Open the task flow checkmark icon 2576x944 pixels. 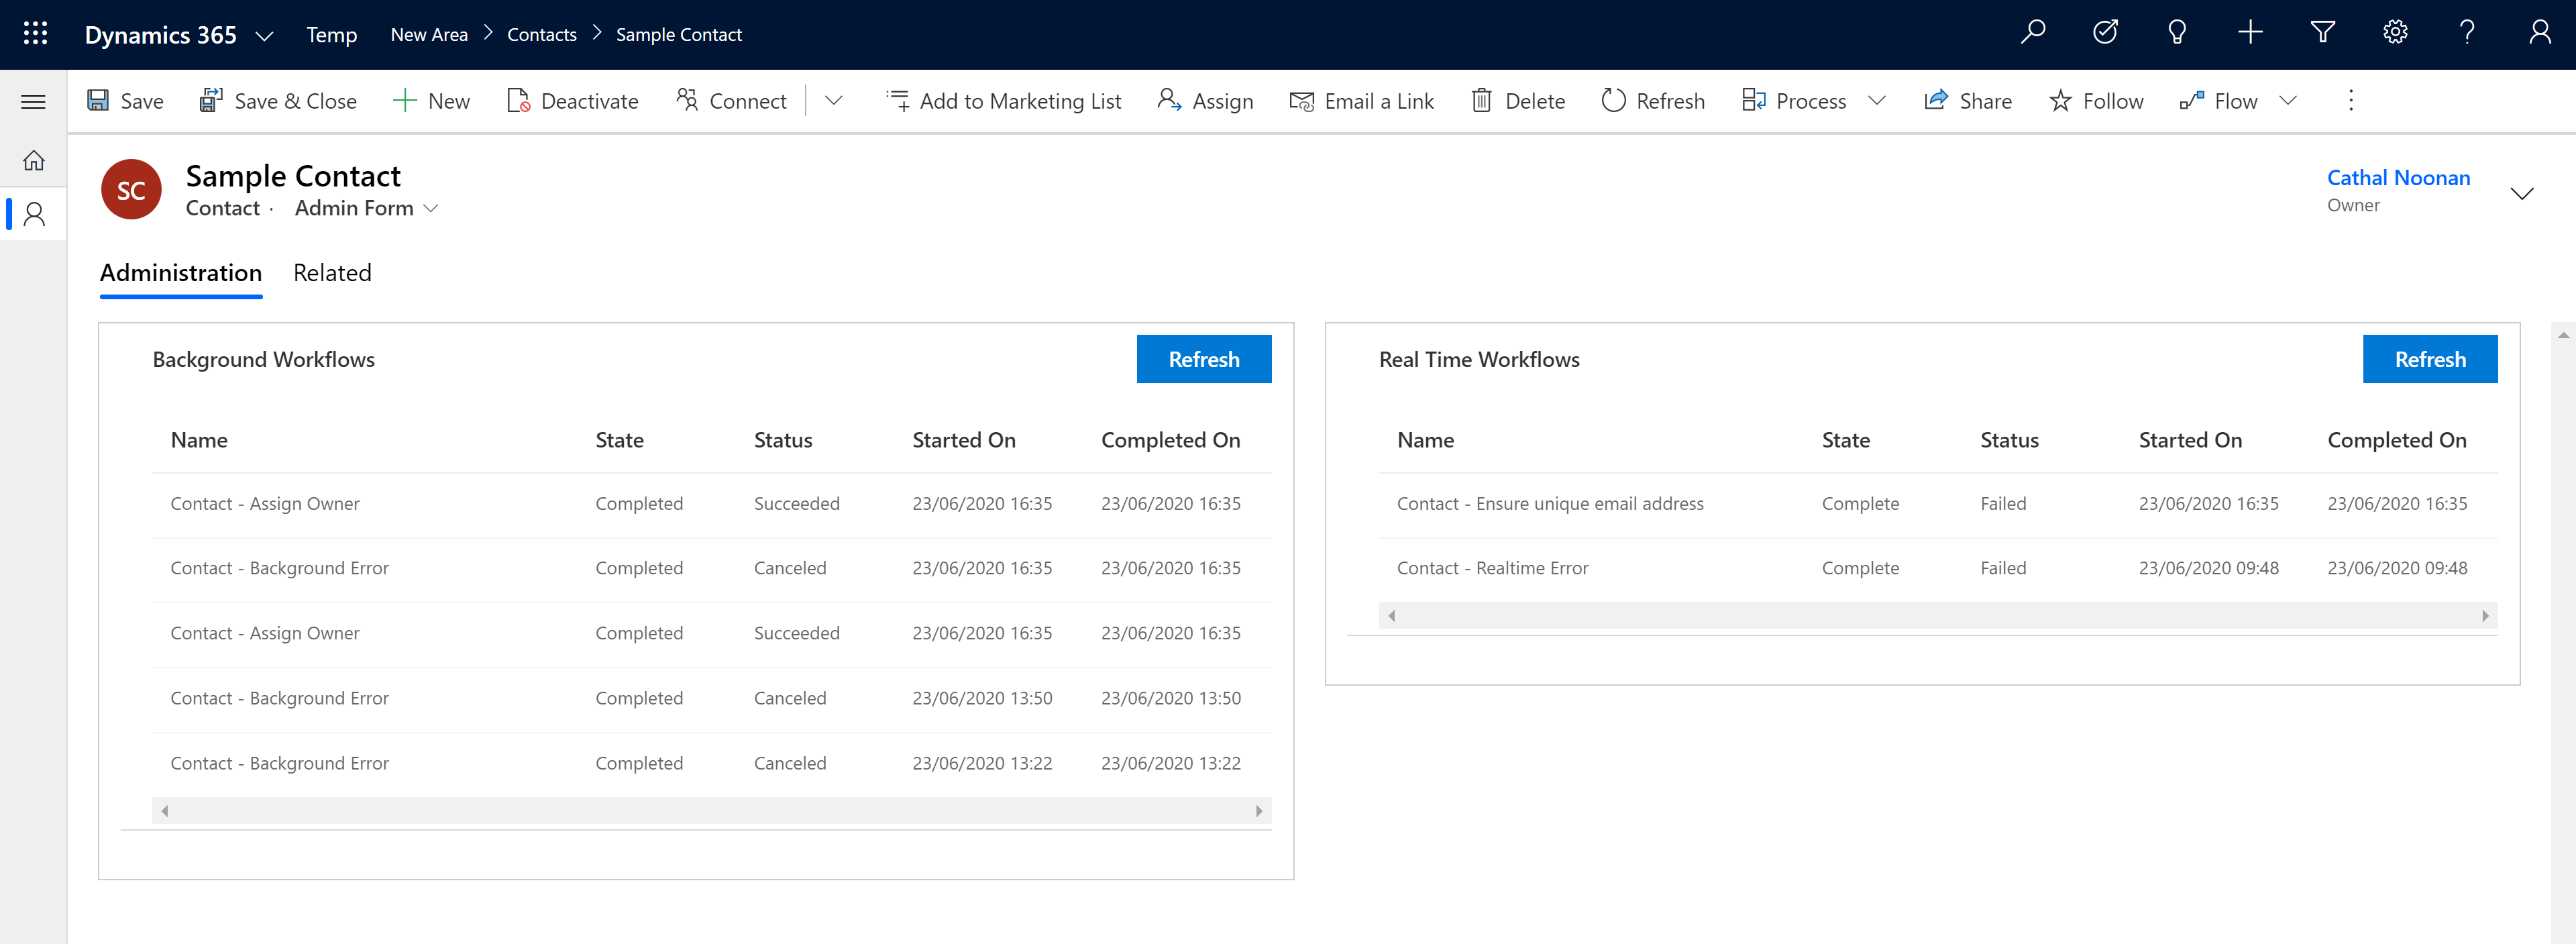[x=2105, y=33]
